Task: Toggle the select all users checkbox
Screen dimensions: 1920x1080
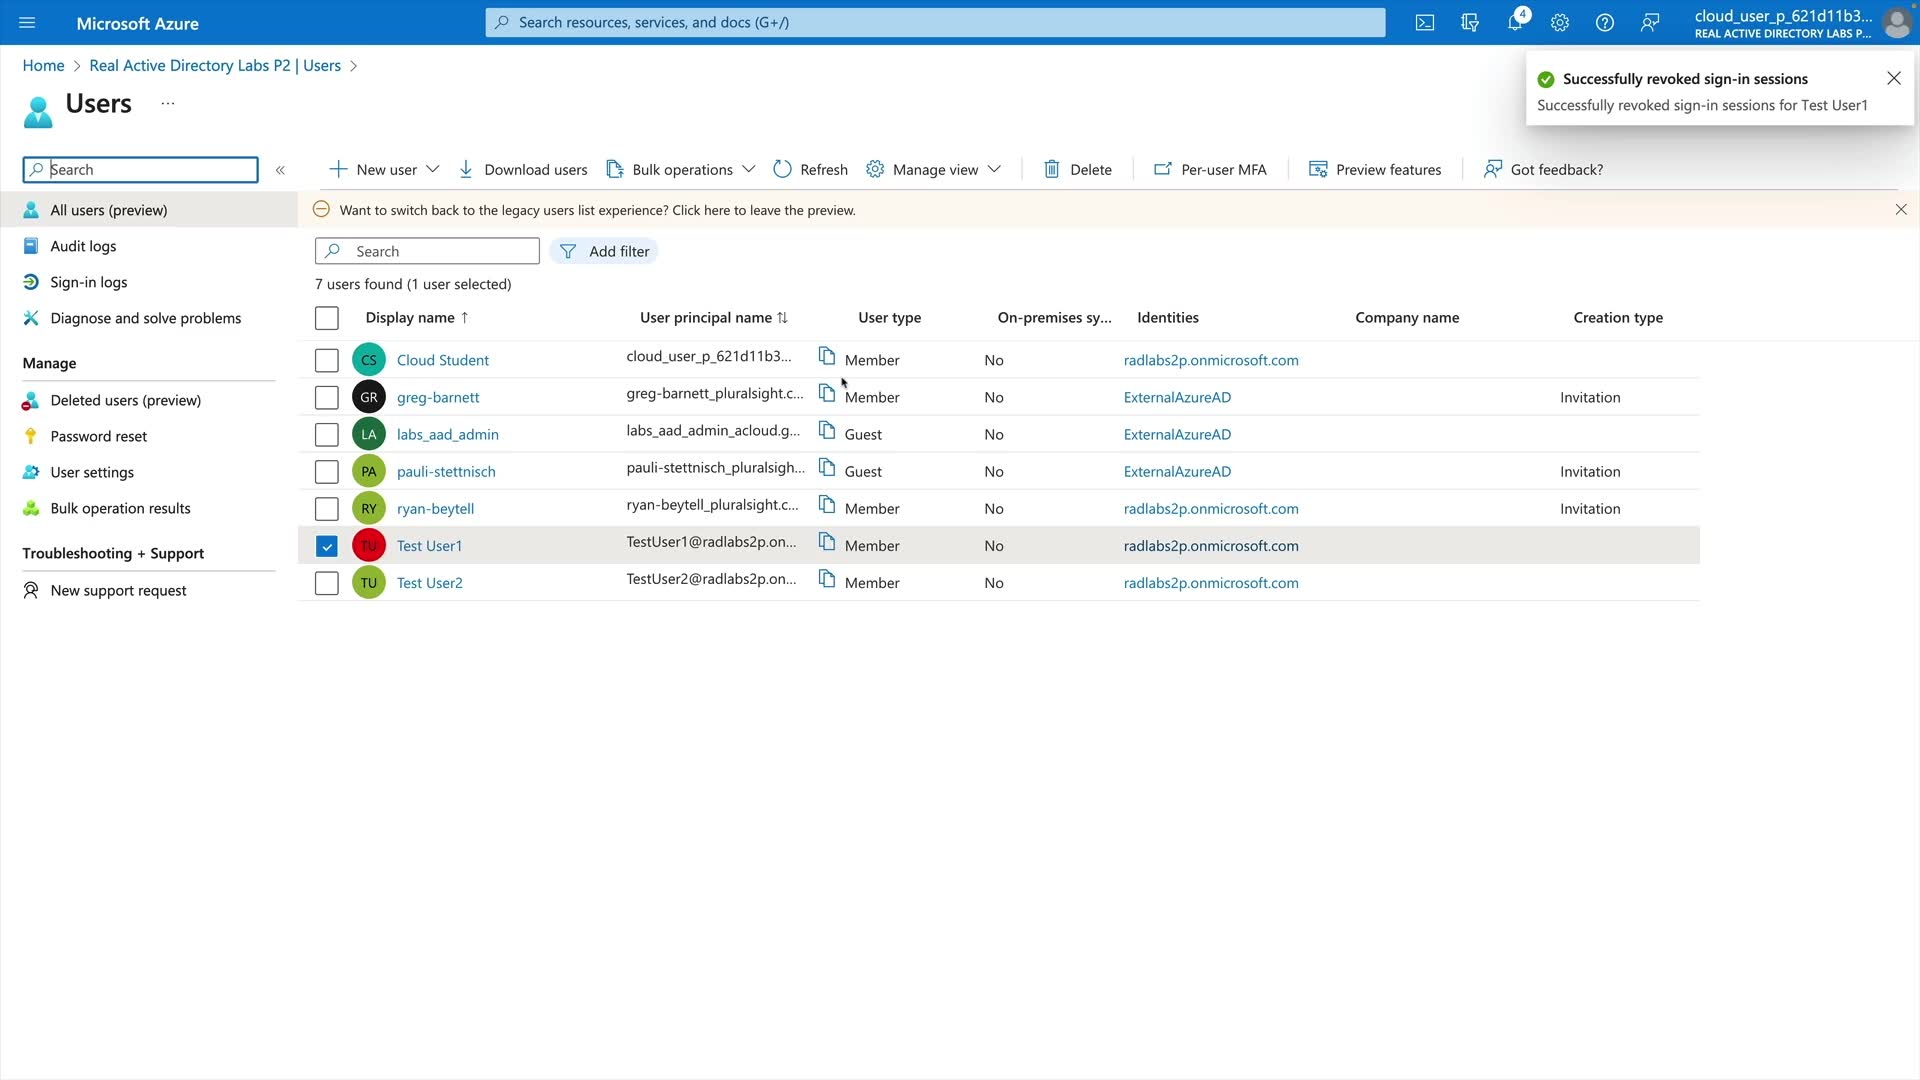Action: tap(327, 318)
